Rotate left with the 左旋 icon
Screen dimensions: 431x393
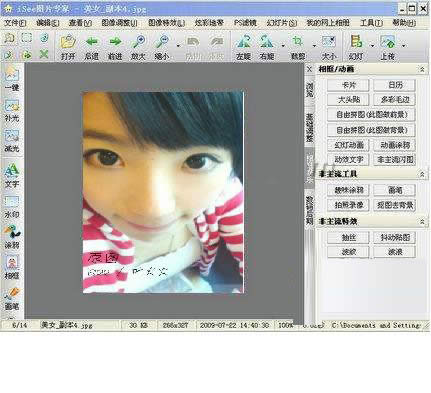(x=244, y=42)
